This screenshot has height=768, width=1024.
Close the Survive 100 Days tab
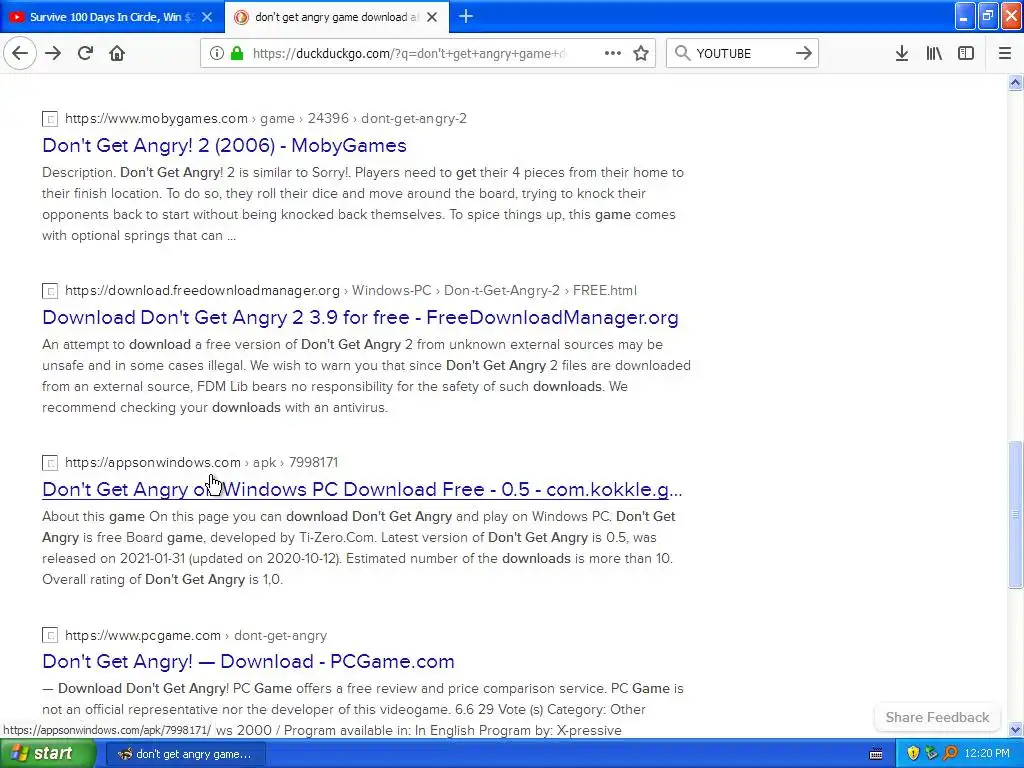207,17
